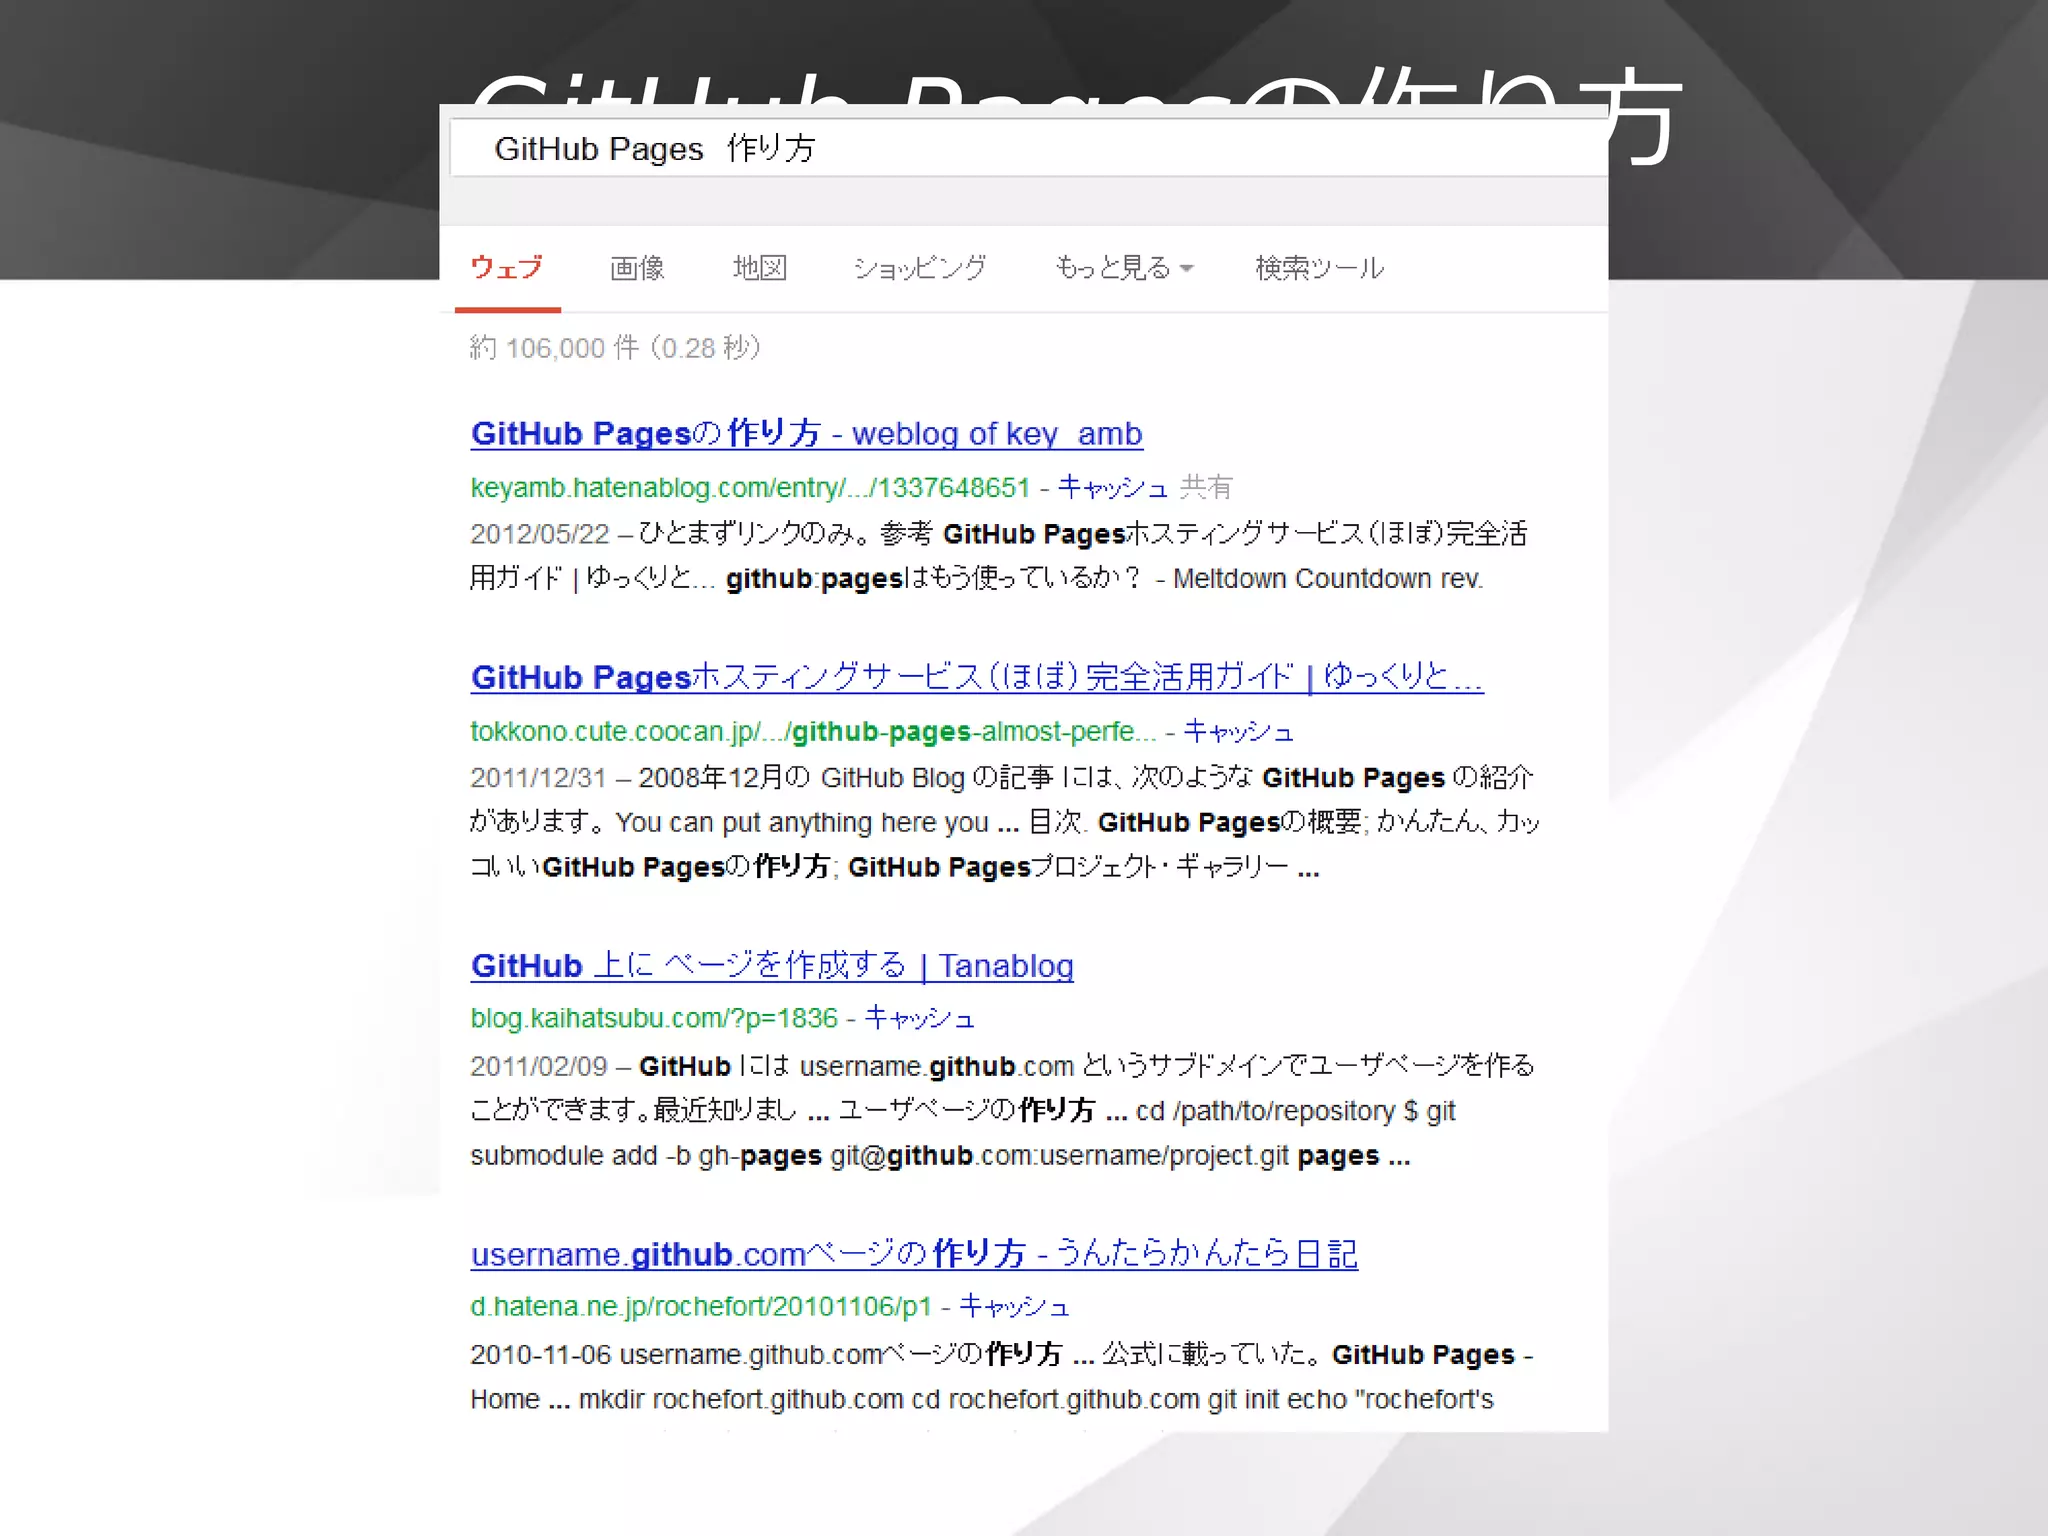Open result GitHub Pagesの作り方 - weblog of key_amb
The width and height of the screenshot is (2048, 1536).
pyautogui.click(x=807, y=434)
